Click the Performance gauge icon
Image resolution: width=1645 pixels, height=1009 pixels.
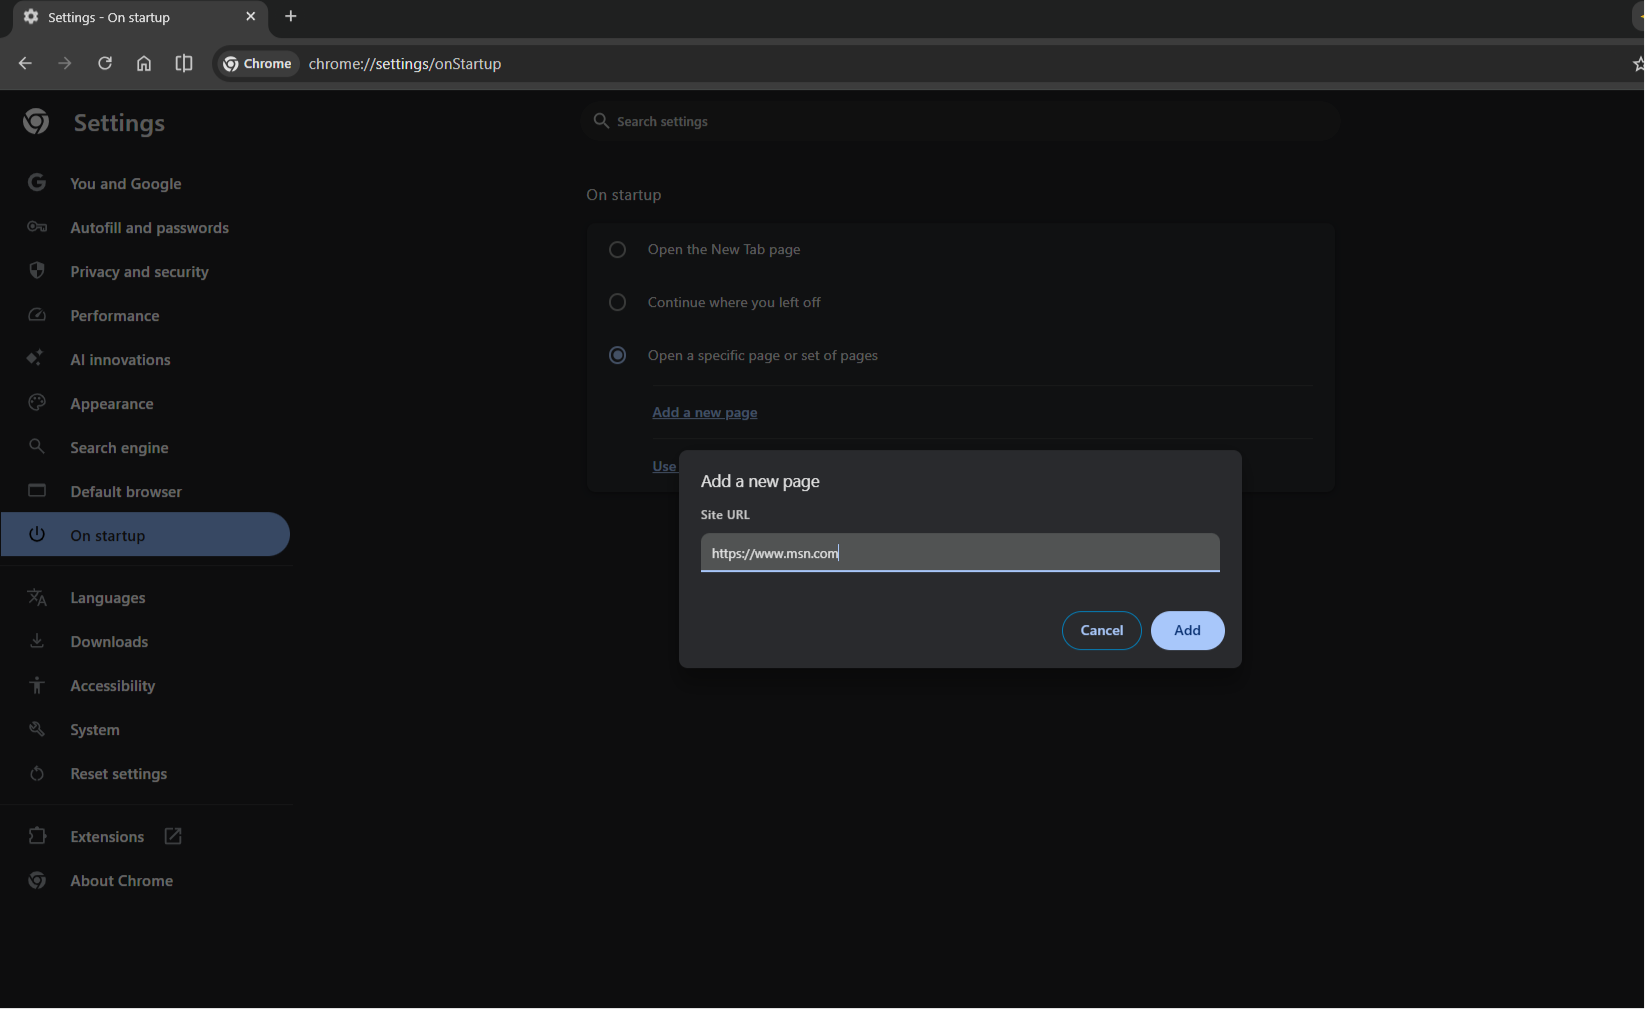pos(37,315)
